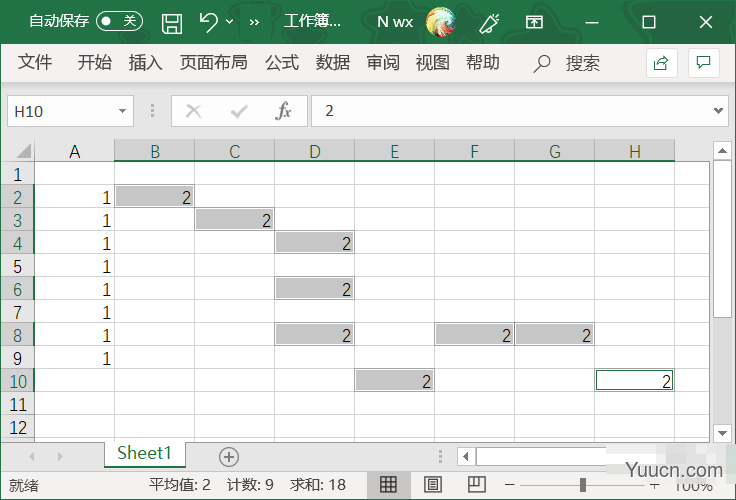The image size is (736, 500).
Task: Toggle the AutoSave switch
Action: pos(119,21)
